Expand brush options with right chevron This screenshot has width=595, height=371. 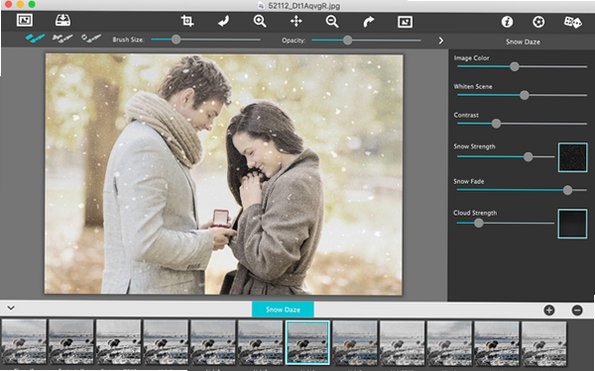pos(441,41)
